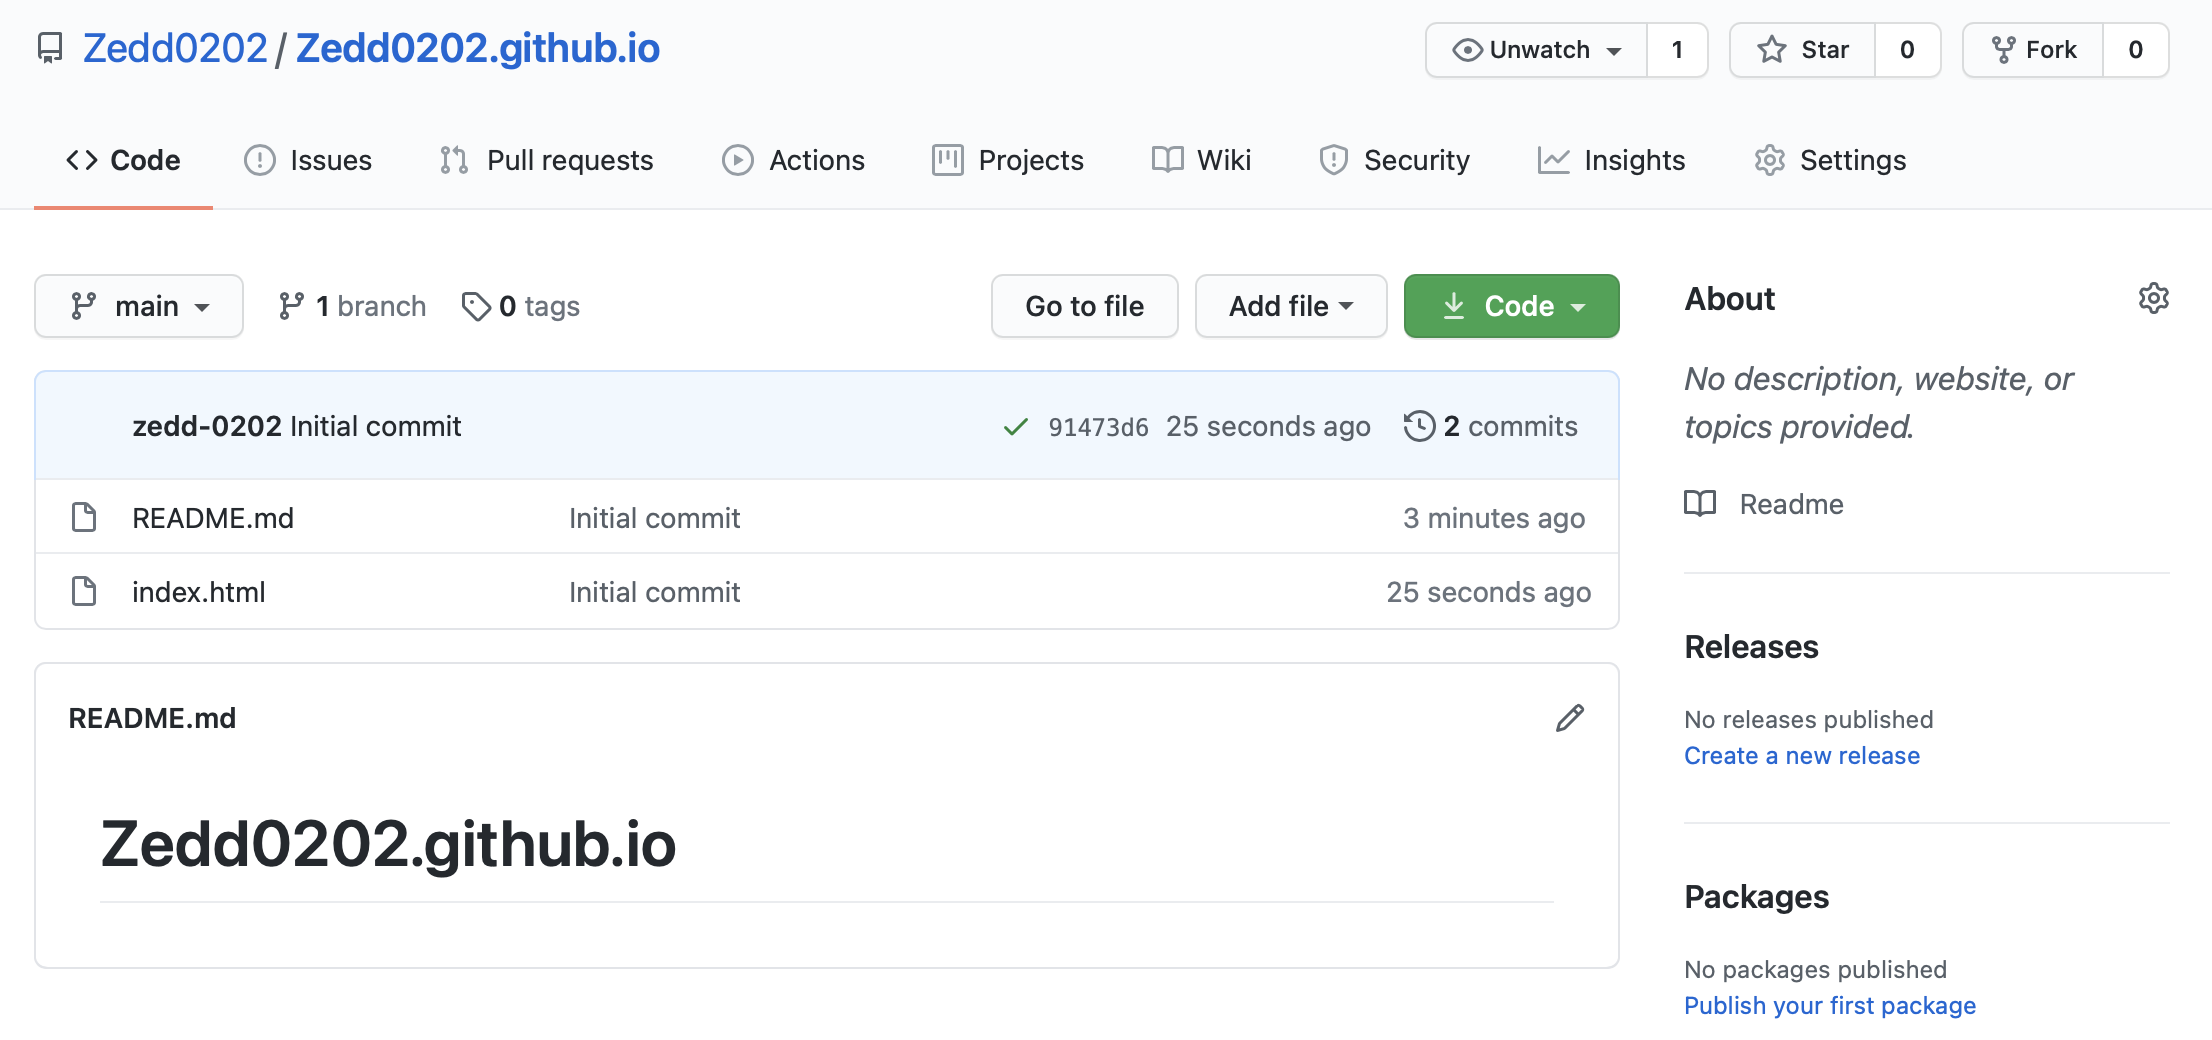Viewport: 2212px width, 1040px height.
Task: Open README.md row's Initial commit message
Action: click(655, 518)
